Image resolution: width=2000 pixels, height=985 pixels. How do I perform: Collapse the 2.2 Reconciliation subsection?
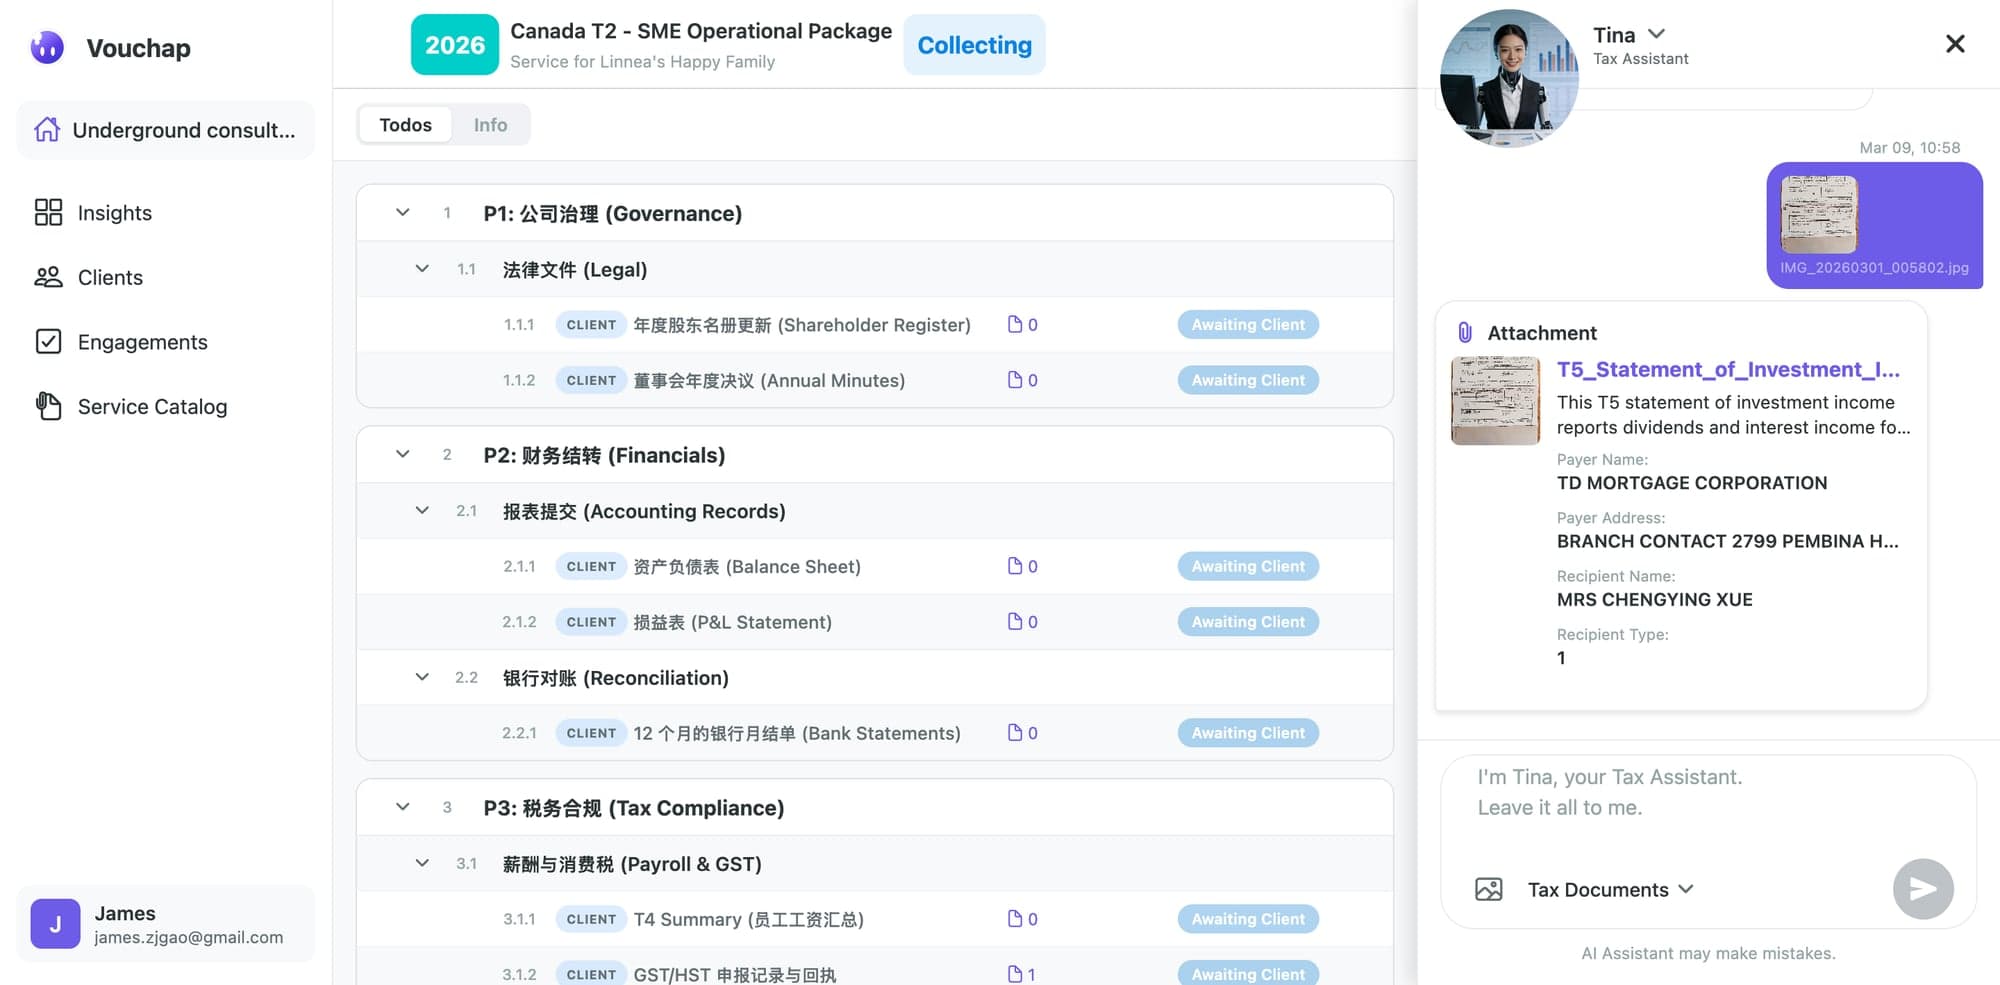pyautogui.click(x=422, y=677)
